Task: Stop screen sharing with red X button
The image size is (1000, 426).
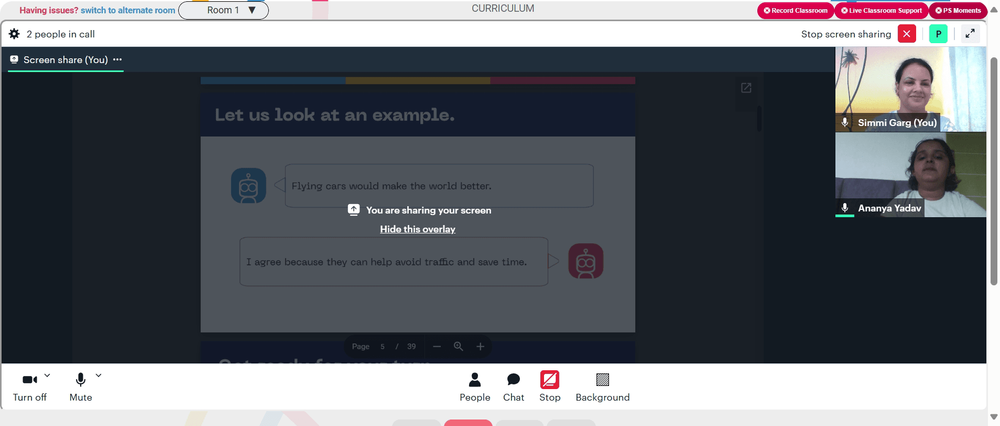Action: (x=906, y=34)
